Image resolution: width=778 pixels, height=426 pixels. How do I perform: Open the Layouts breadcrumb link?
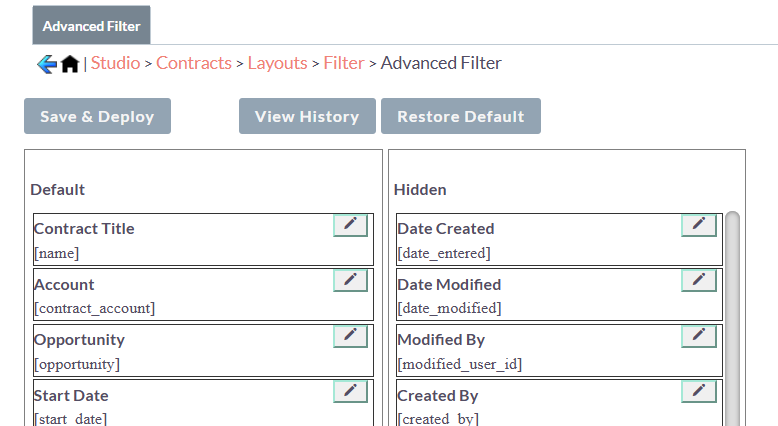(x=277, y=63)
